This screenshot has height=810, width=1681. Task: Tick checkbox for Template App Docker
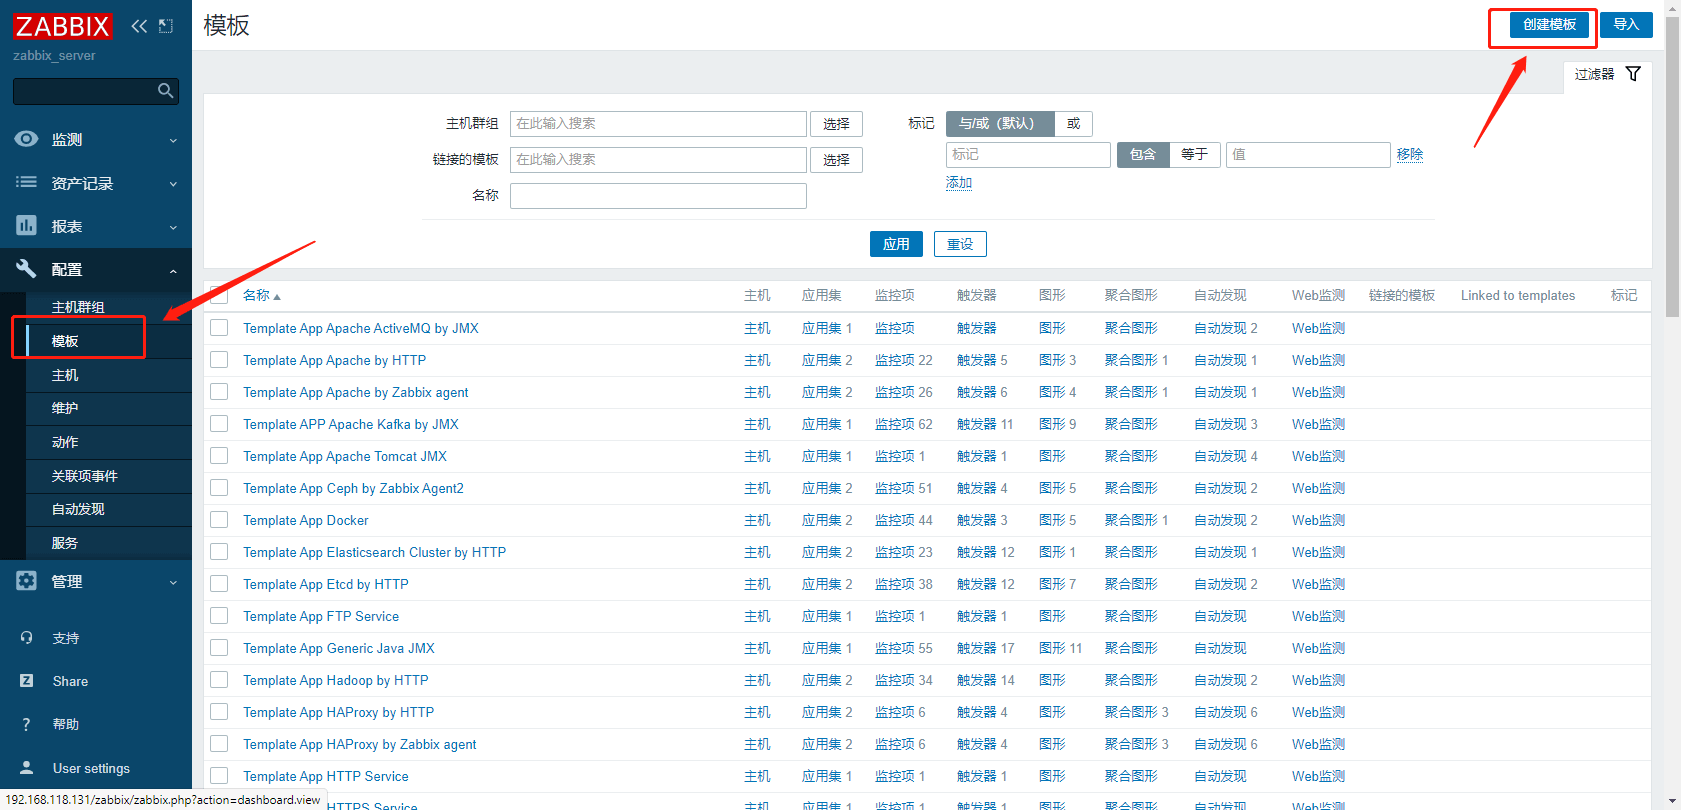coord(219,520)
